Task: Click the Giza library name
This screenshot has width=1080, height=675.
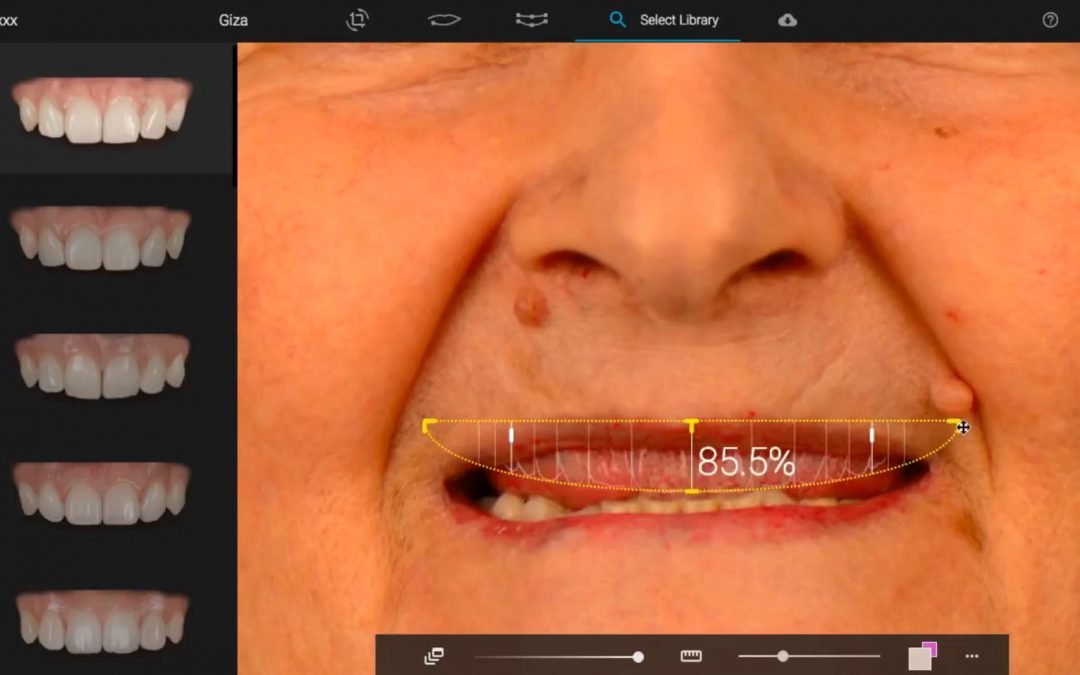Action: [233, 20]
